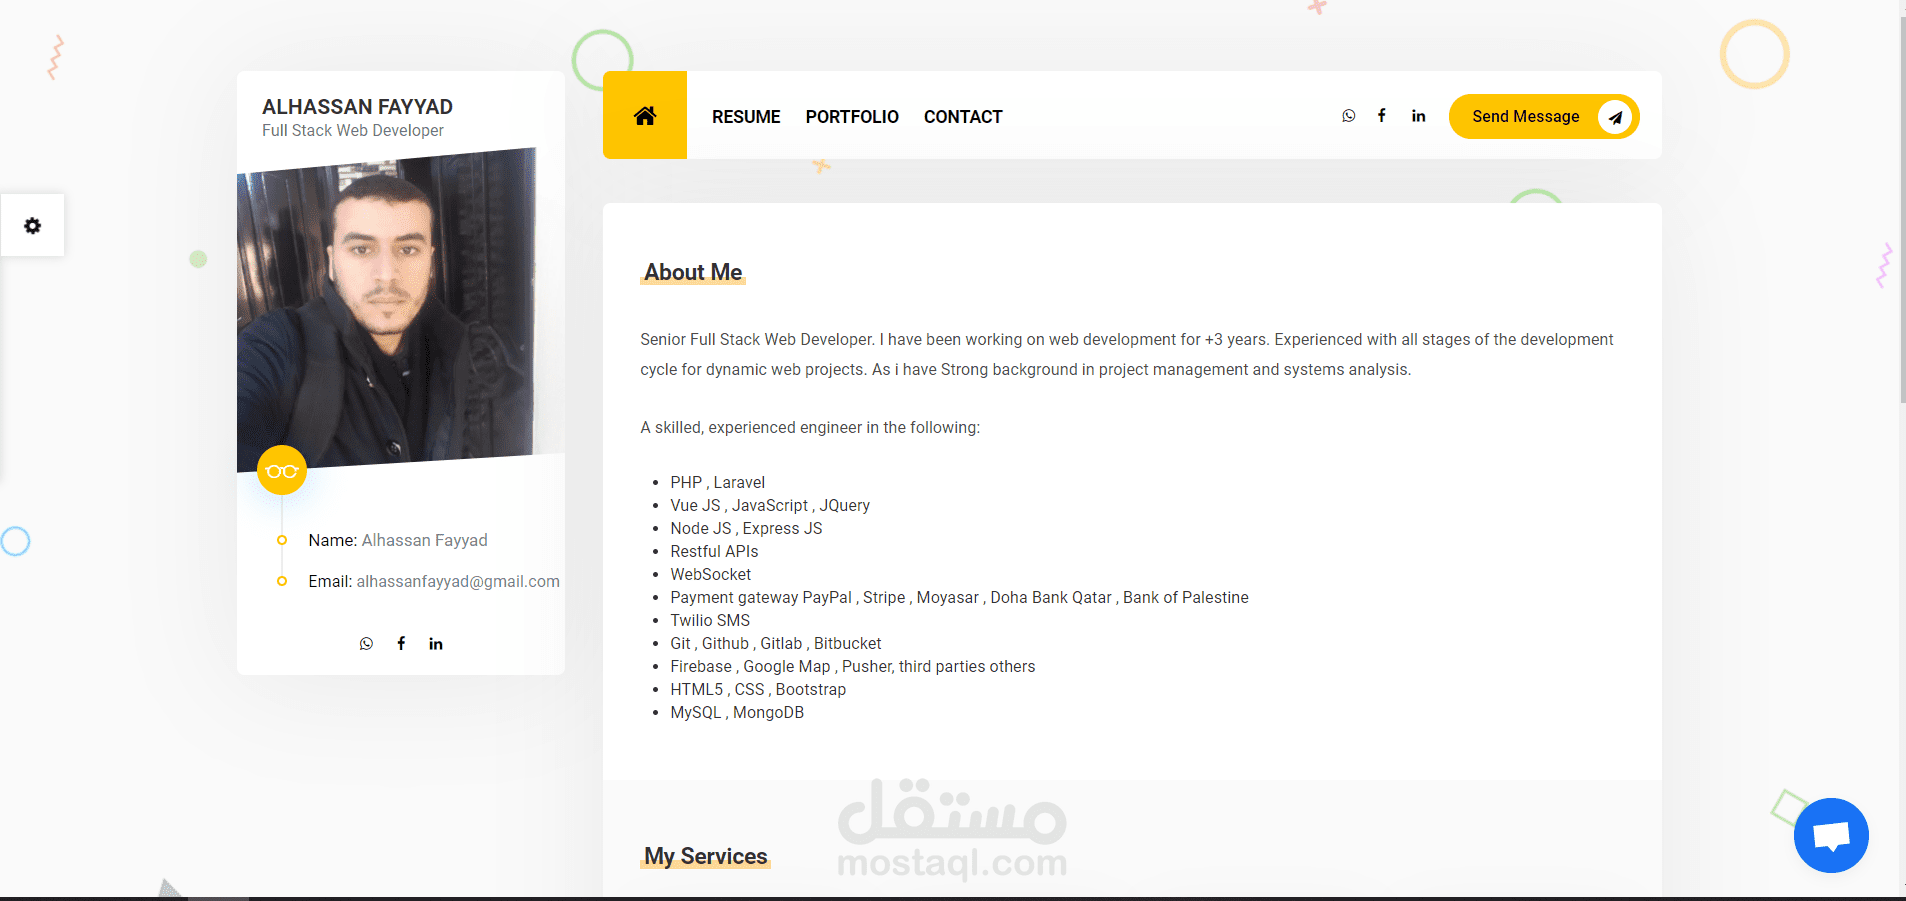Click 'A skilled, experienced engineer' sentence
1906x901 pixels.
[810, 427]
